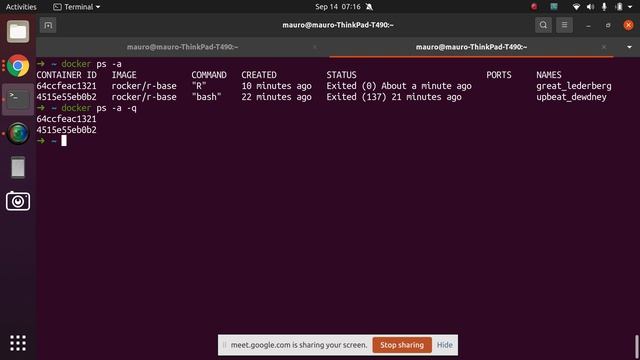
Task: Click the microphone indicator icon
Action: click(x=604, y=7)
